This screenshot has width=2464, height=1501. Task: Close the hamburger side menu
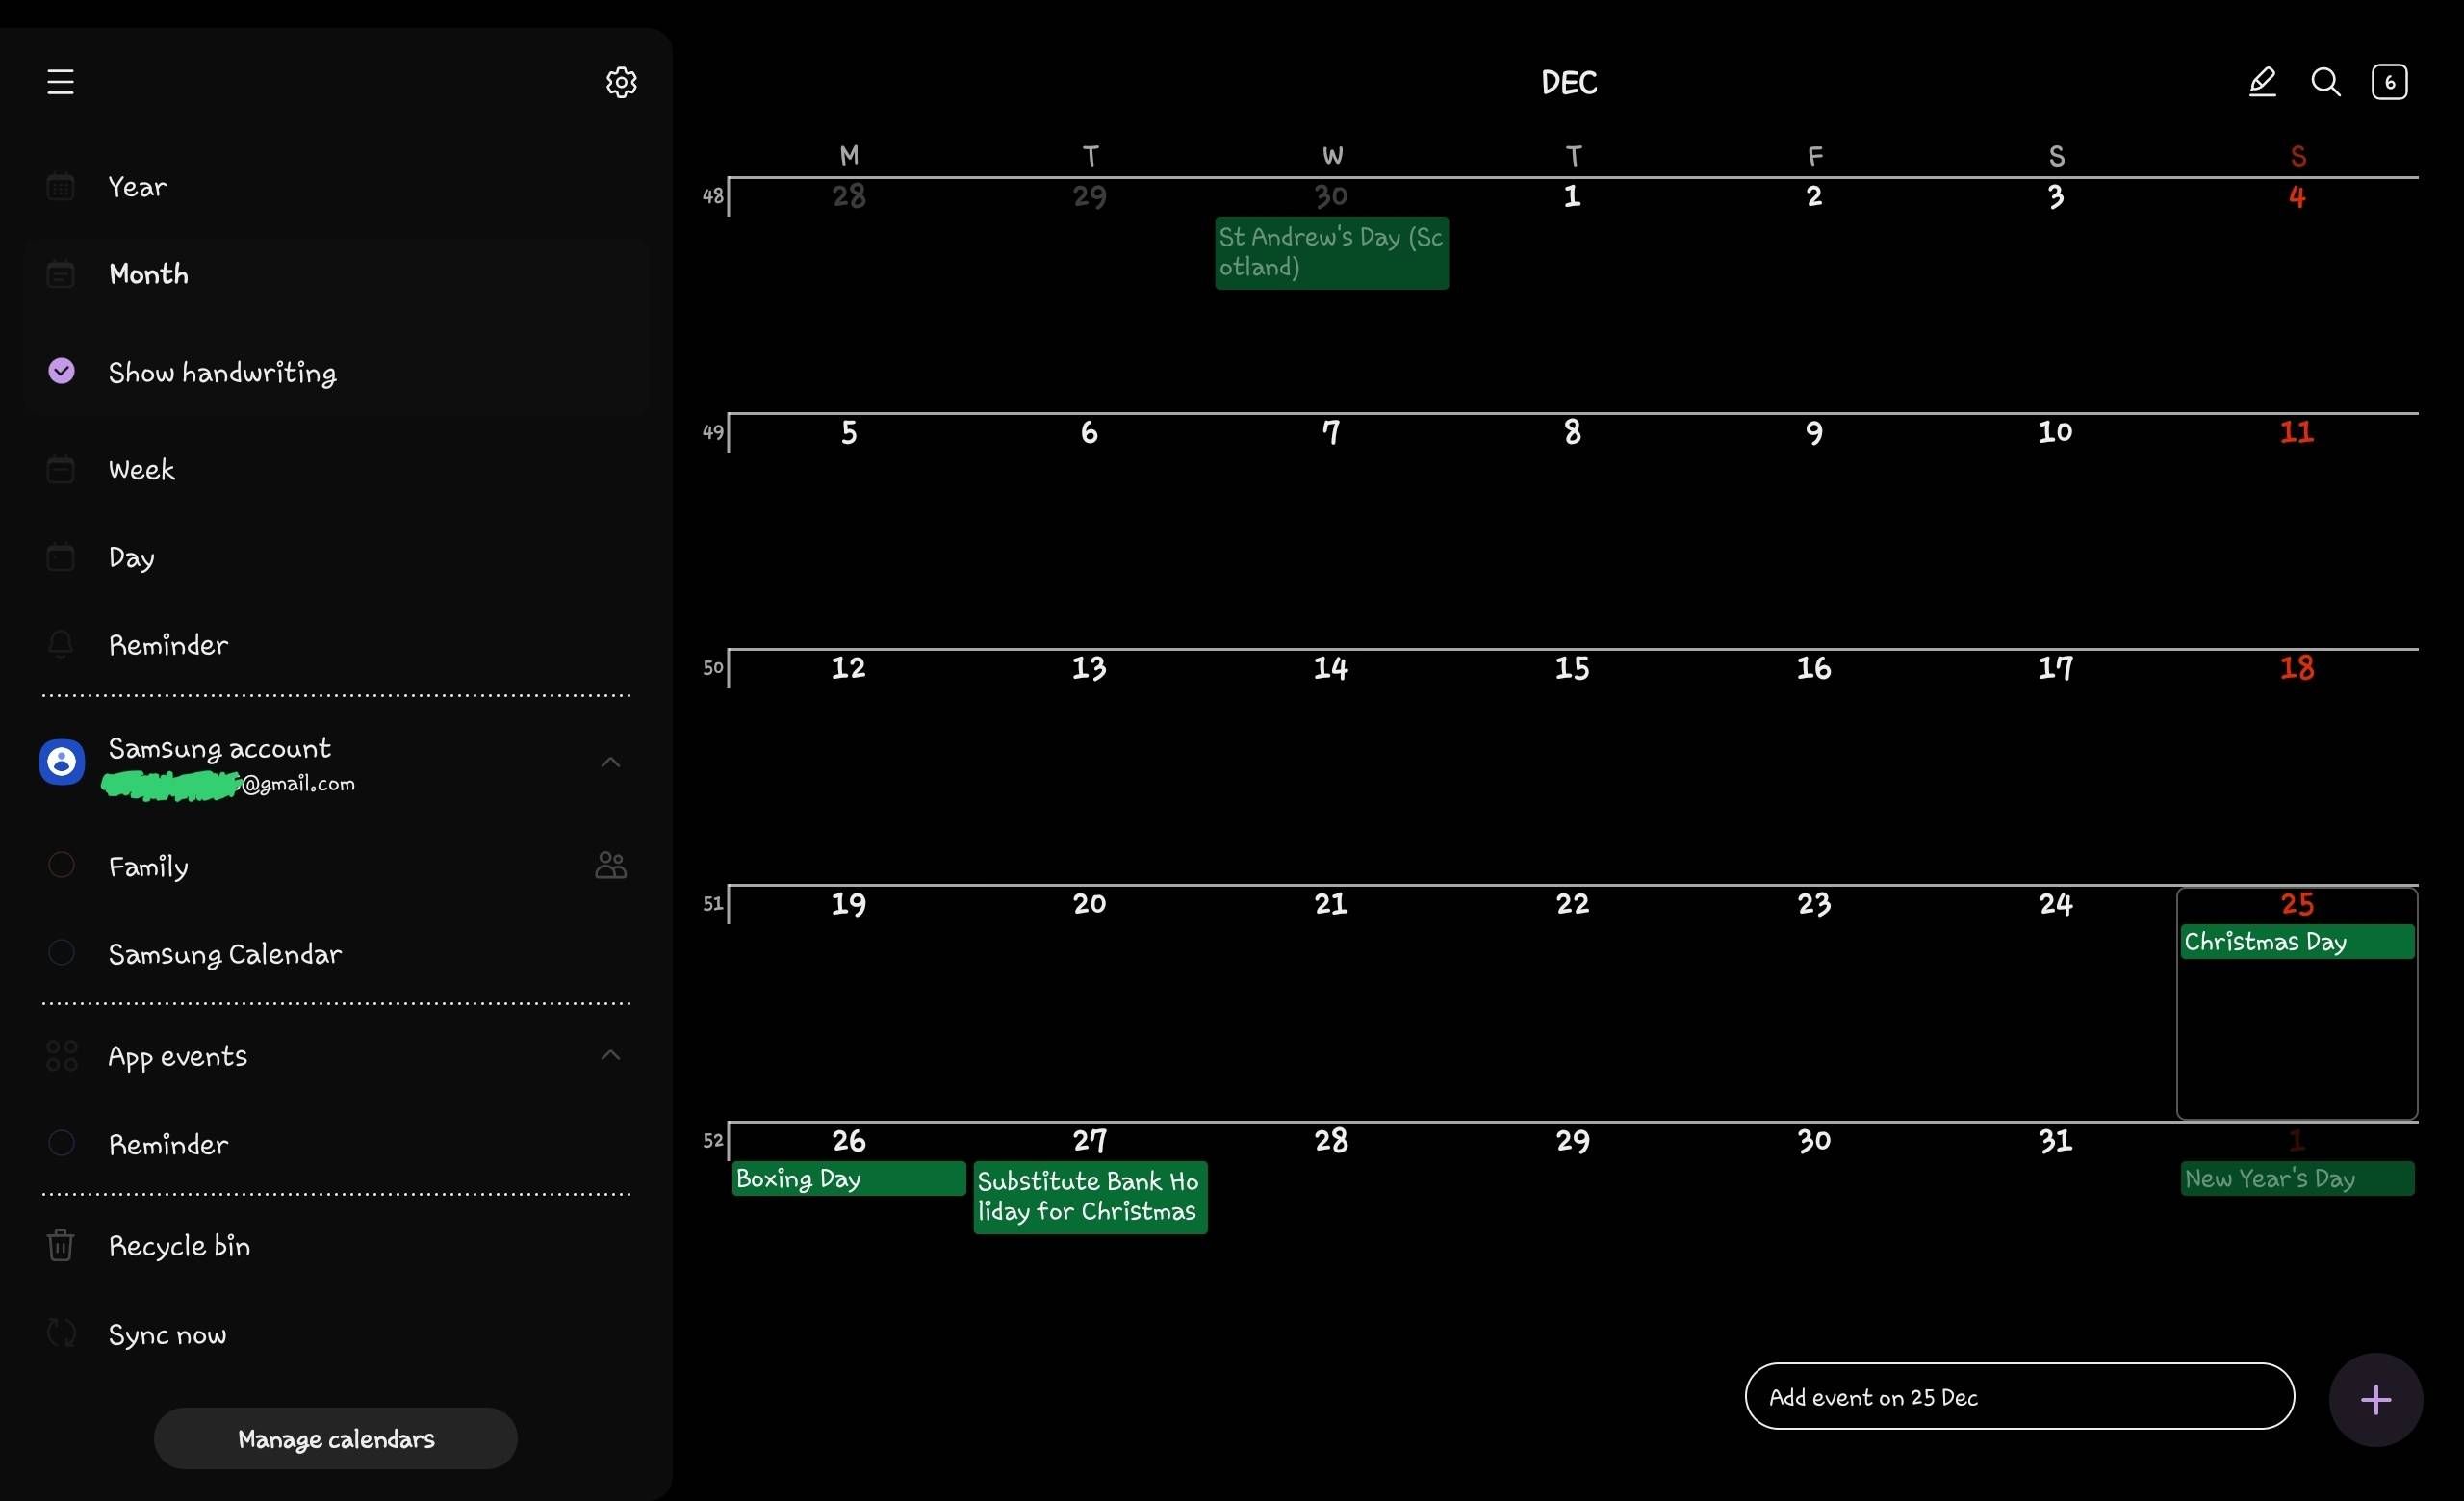[60, 82]
